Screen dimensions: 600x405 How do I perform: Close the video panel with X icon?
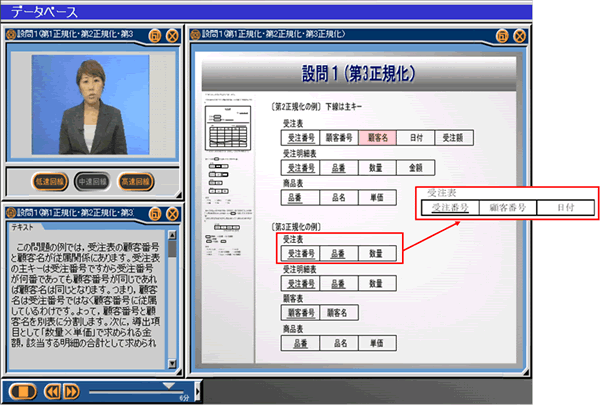pyautogui.click(x=171, y=35)
